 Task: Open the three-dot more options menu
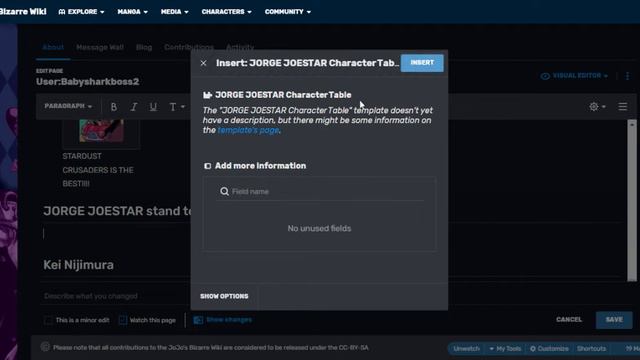click(x=627, y=76)
